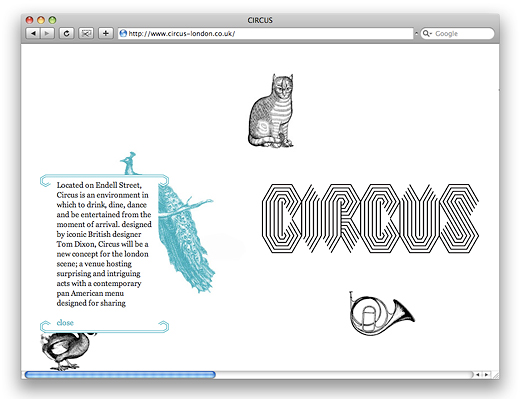Click the French horn illustration
Screen dimensions: 520x399
coord(381,314)
